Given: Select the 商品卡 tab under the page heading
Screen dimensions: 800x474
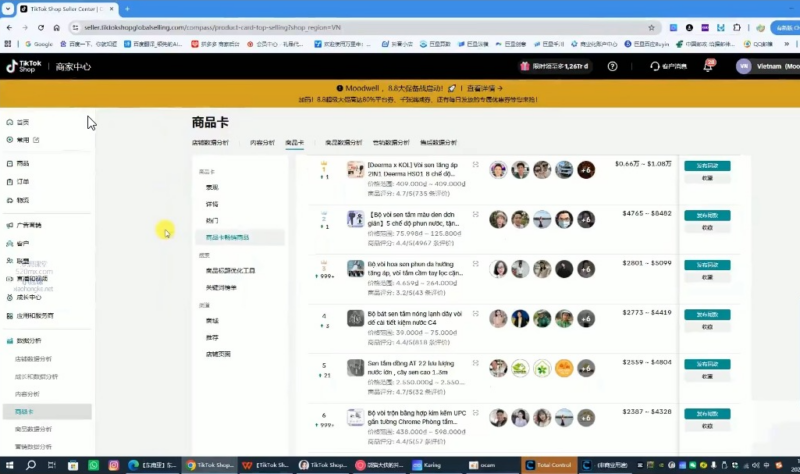Looking at the screenshot, I should tap(294, 142).
